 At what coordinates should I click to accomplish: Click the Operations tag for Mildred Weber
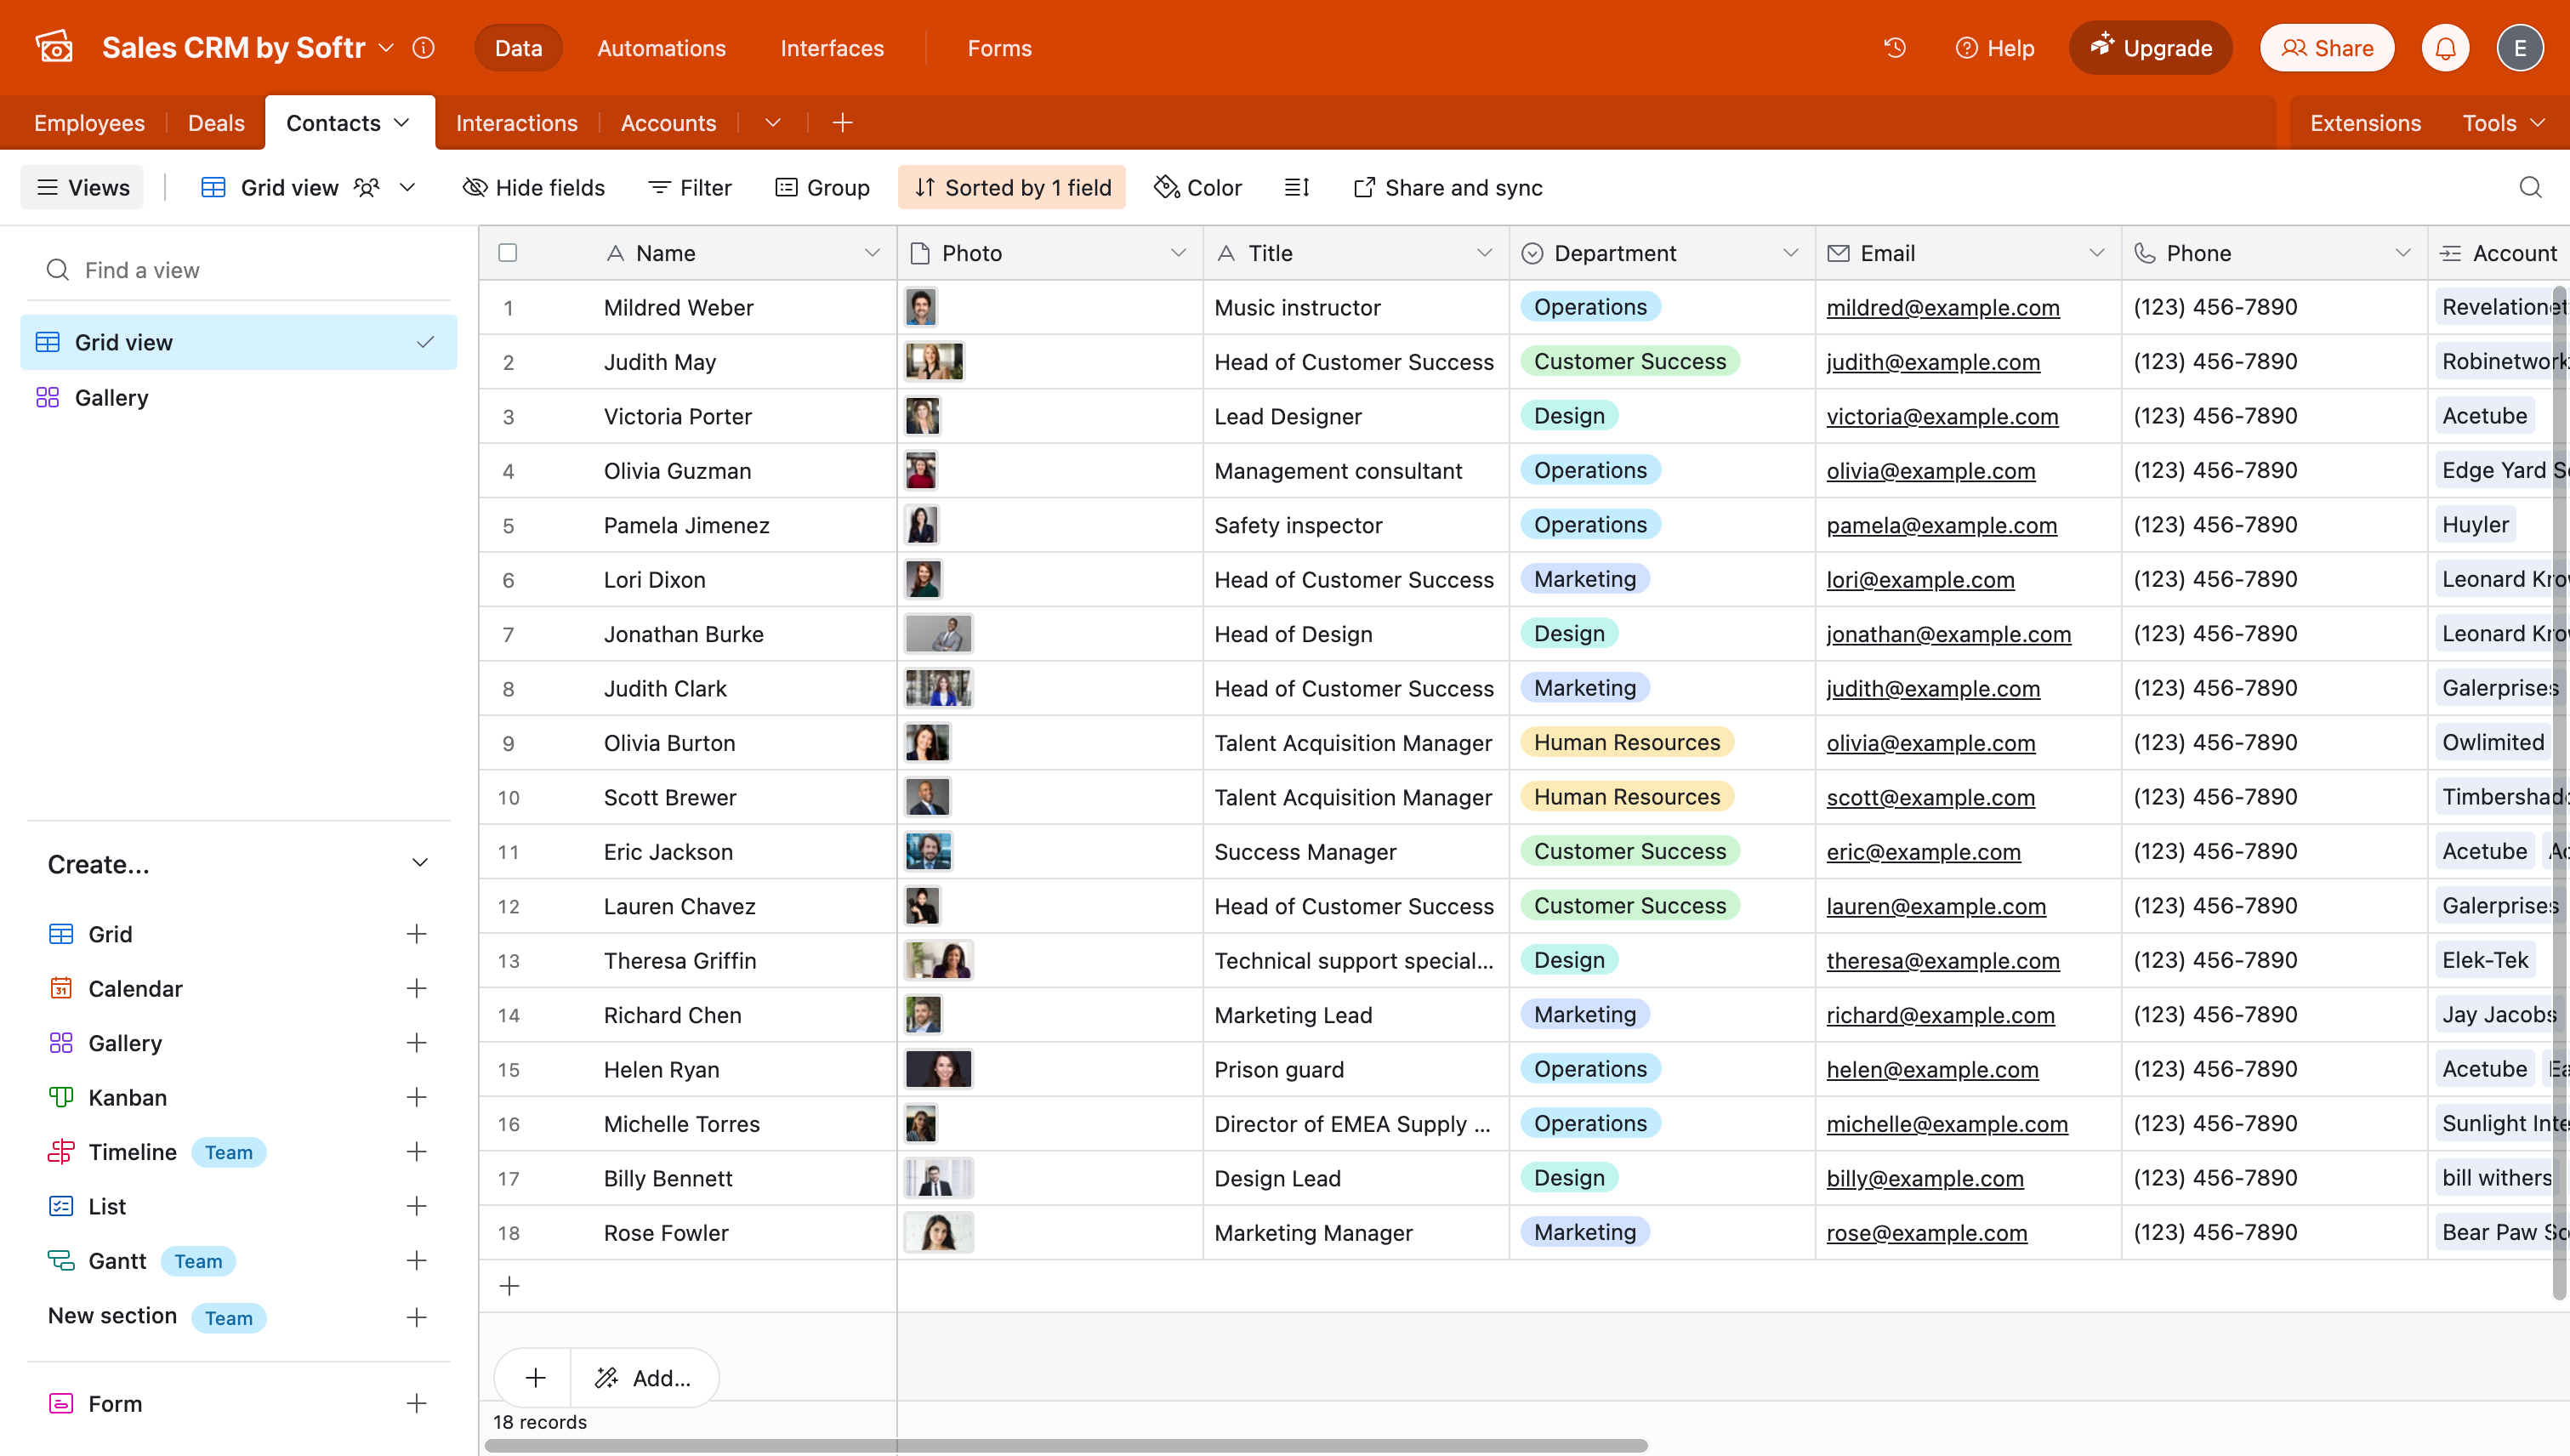[x=1589, y=307]
